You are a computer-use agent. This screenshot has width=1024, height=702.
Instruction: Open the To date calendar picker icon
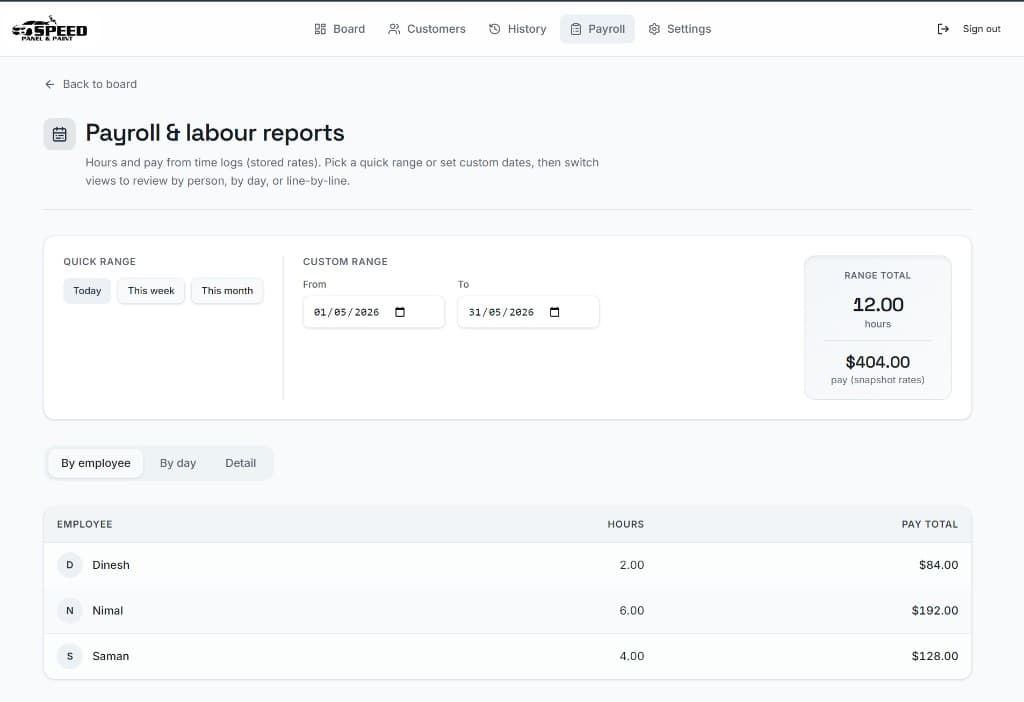pyautogui.click(x=554, y=312)
